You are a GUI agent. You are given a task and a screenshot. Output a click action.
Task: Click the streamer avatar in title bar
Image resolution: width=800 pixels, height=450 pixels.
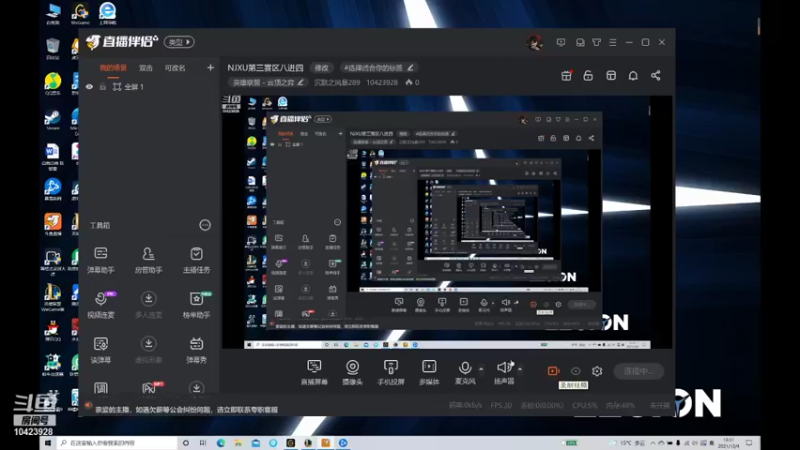coord(534,42)
